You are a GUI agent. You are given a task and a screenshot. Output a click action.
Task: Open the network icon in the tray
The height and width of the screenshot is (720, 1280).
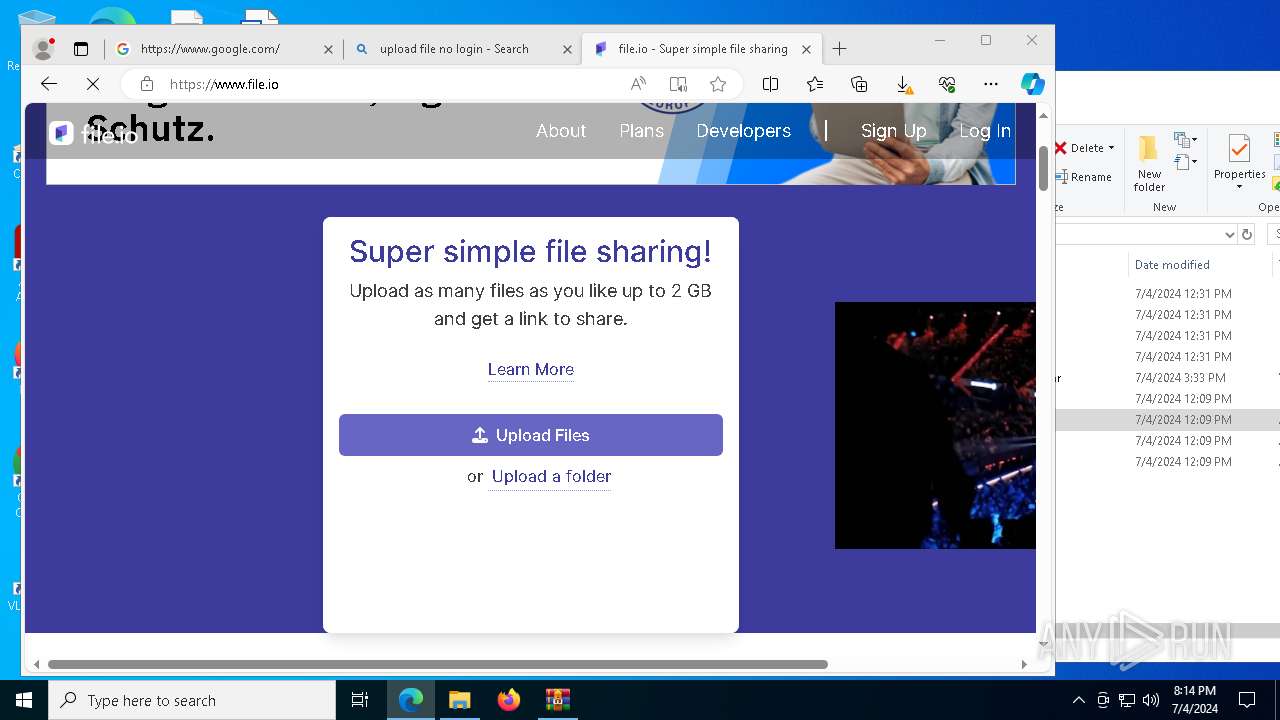(x=1127, y=700)
